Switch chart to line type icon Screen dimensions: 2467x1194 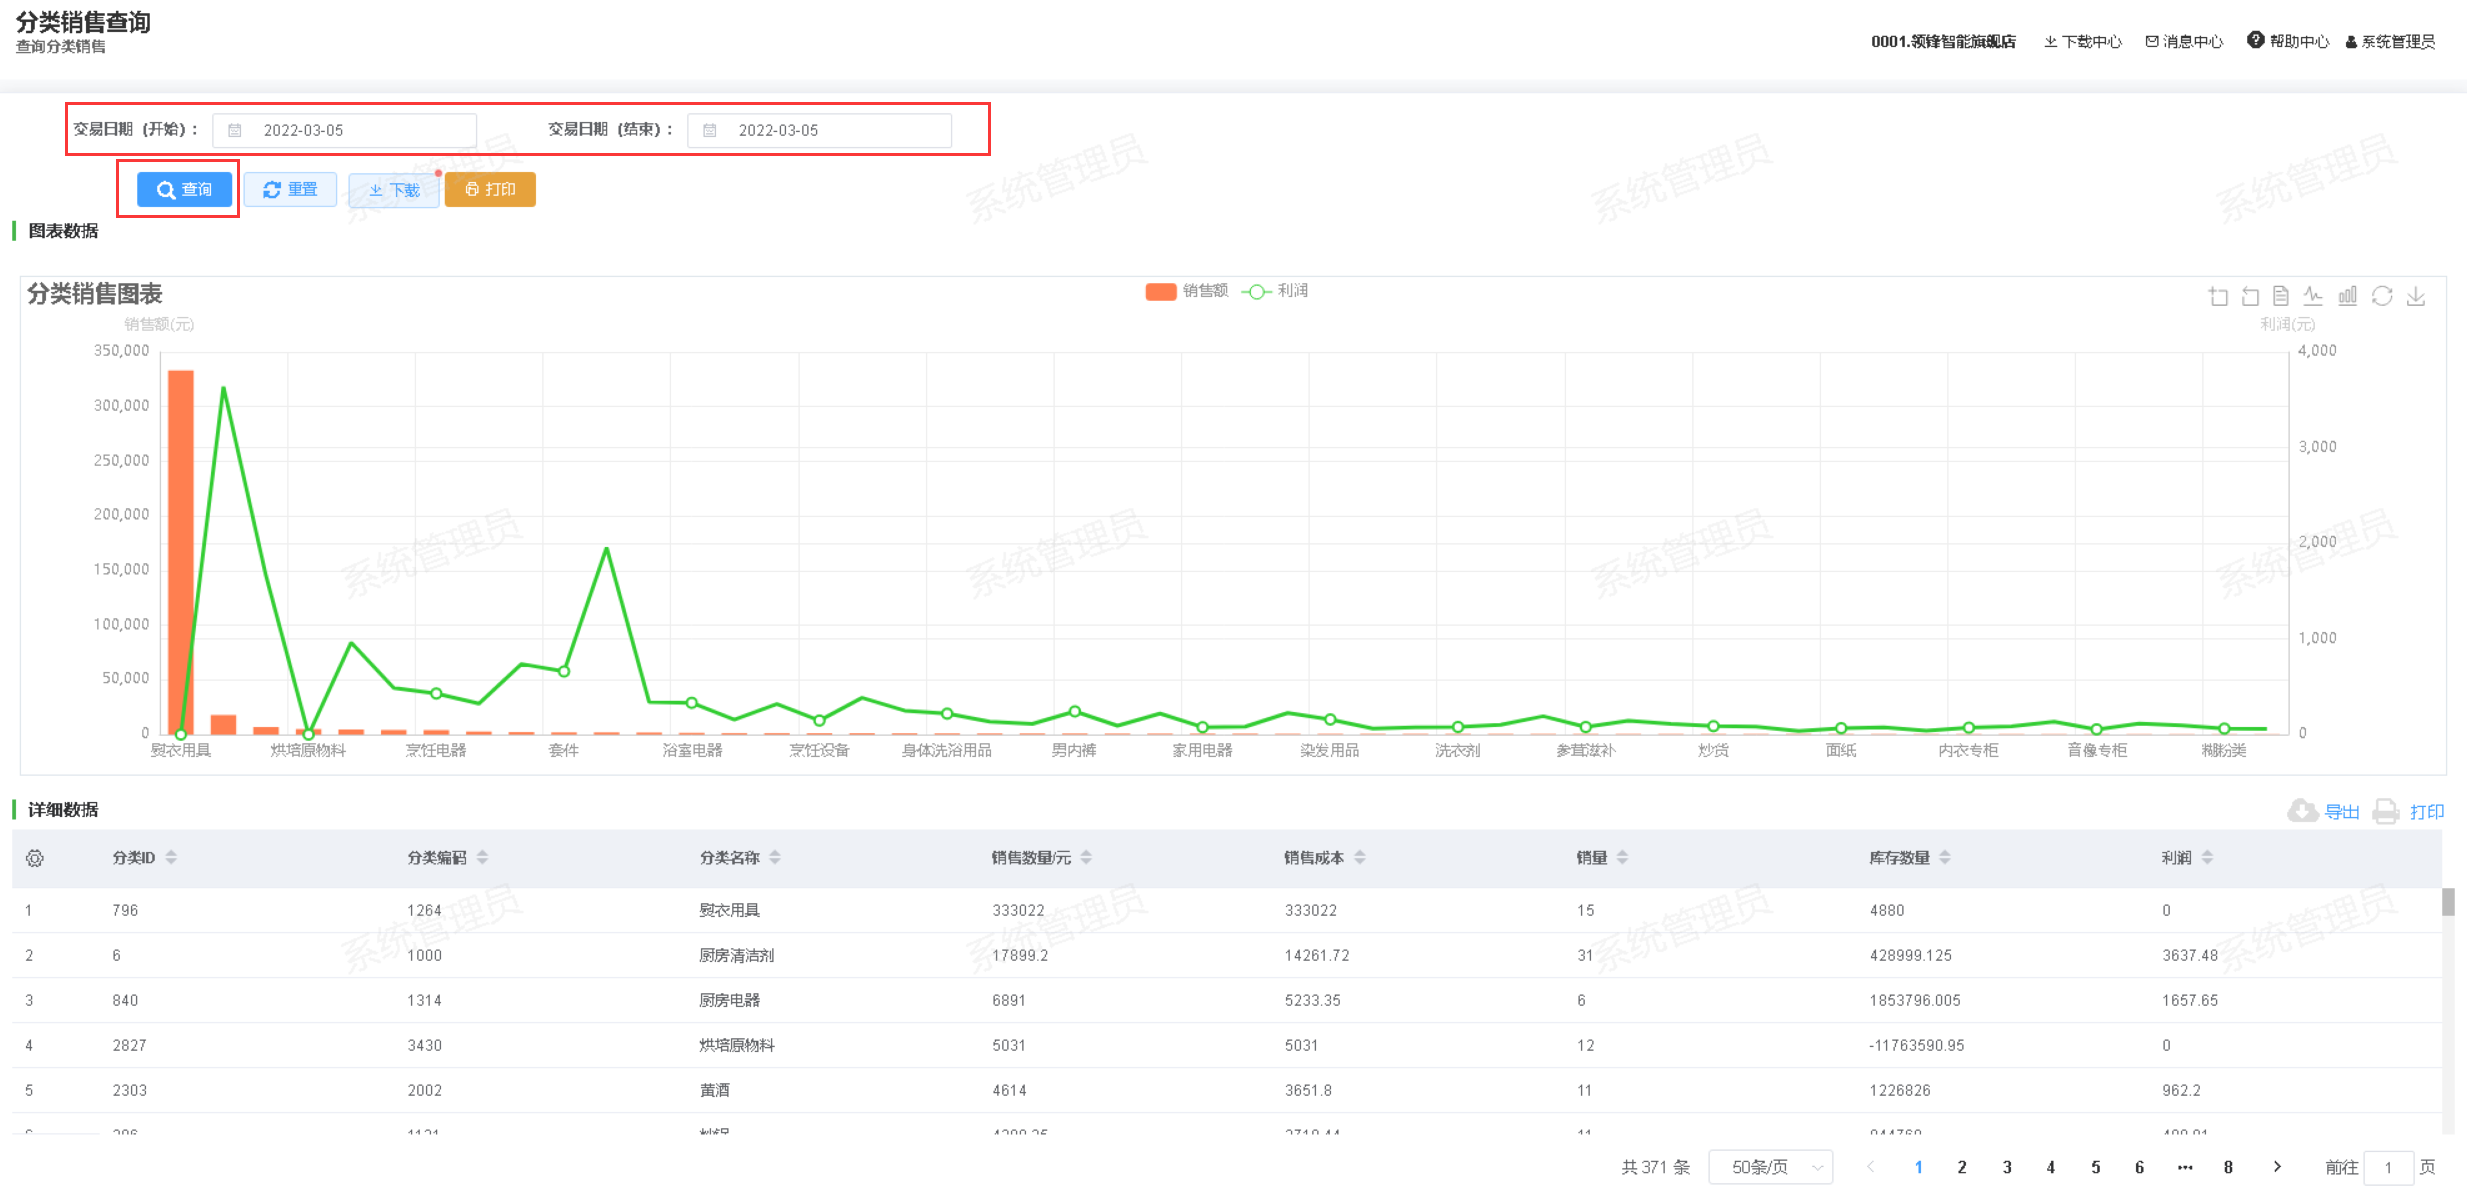(2313, 296)
